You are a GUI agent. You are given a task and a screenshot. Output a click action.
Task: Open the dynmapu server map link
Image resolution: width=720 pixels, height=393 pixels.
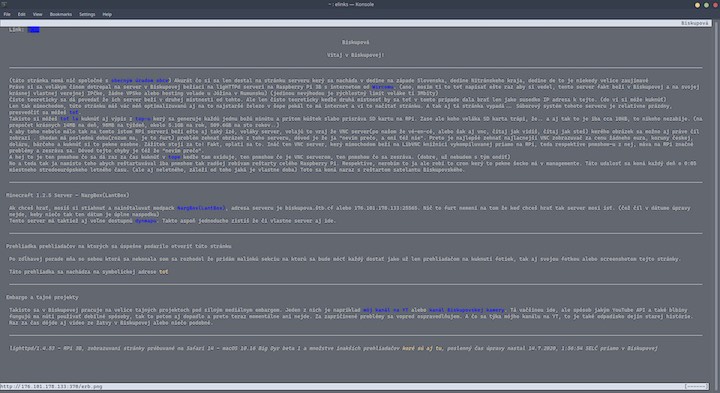146,221
